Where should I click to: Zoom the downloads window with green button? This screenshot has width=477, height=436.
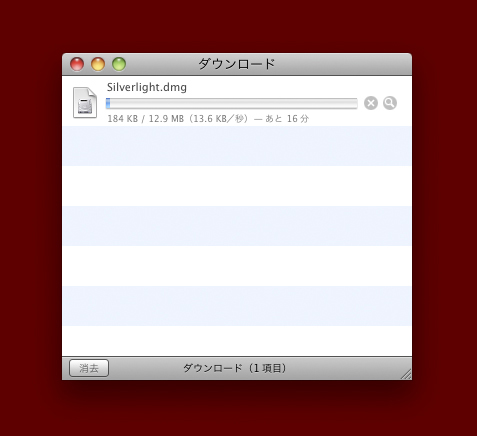pyautogui.click(x=119, y=64)
